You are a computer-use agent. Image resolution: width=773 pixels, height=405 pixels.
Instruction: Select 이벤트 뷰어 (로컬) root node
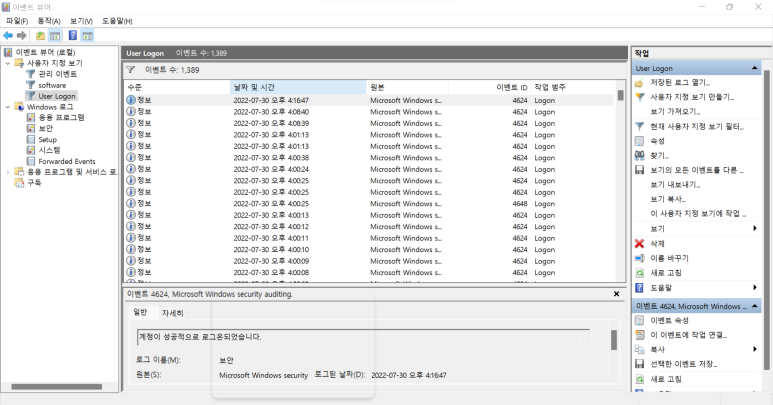(45, 52)
